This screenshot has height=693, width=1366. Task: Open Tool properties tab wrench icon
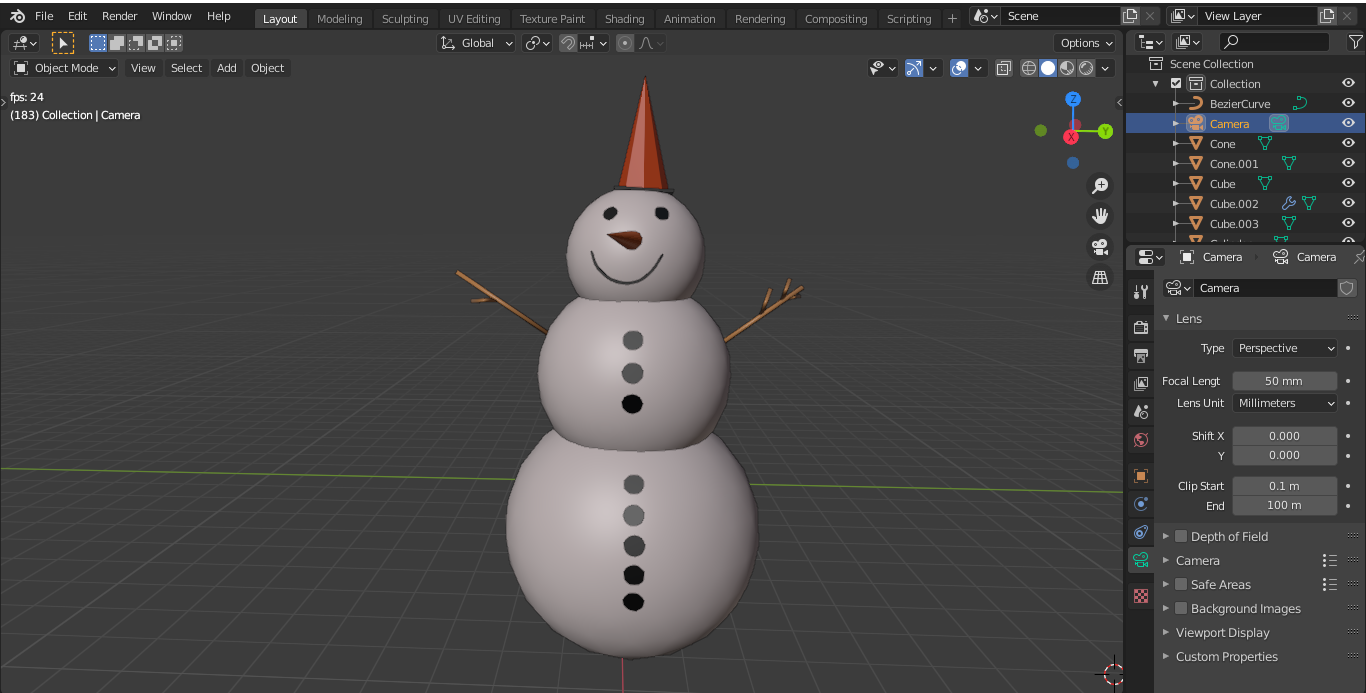click(x=1140, y=292)
